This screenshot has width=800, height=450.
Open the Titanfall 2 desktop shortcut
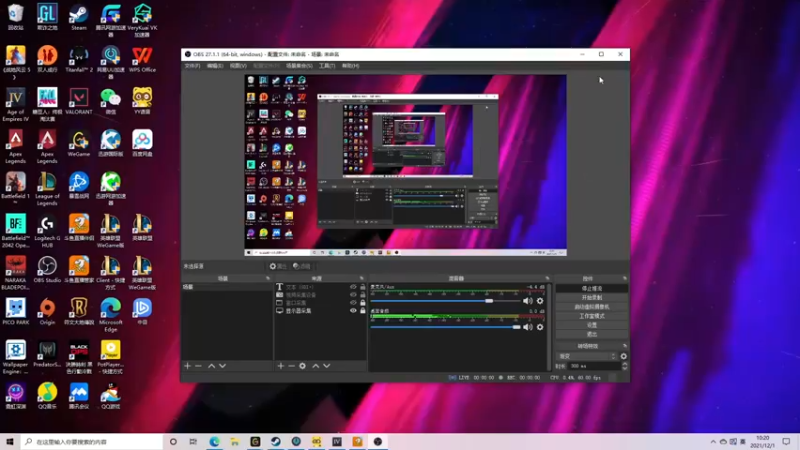pos(79,59)
